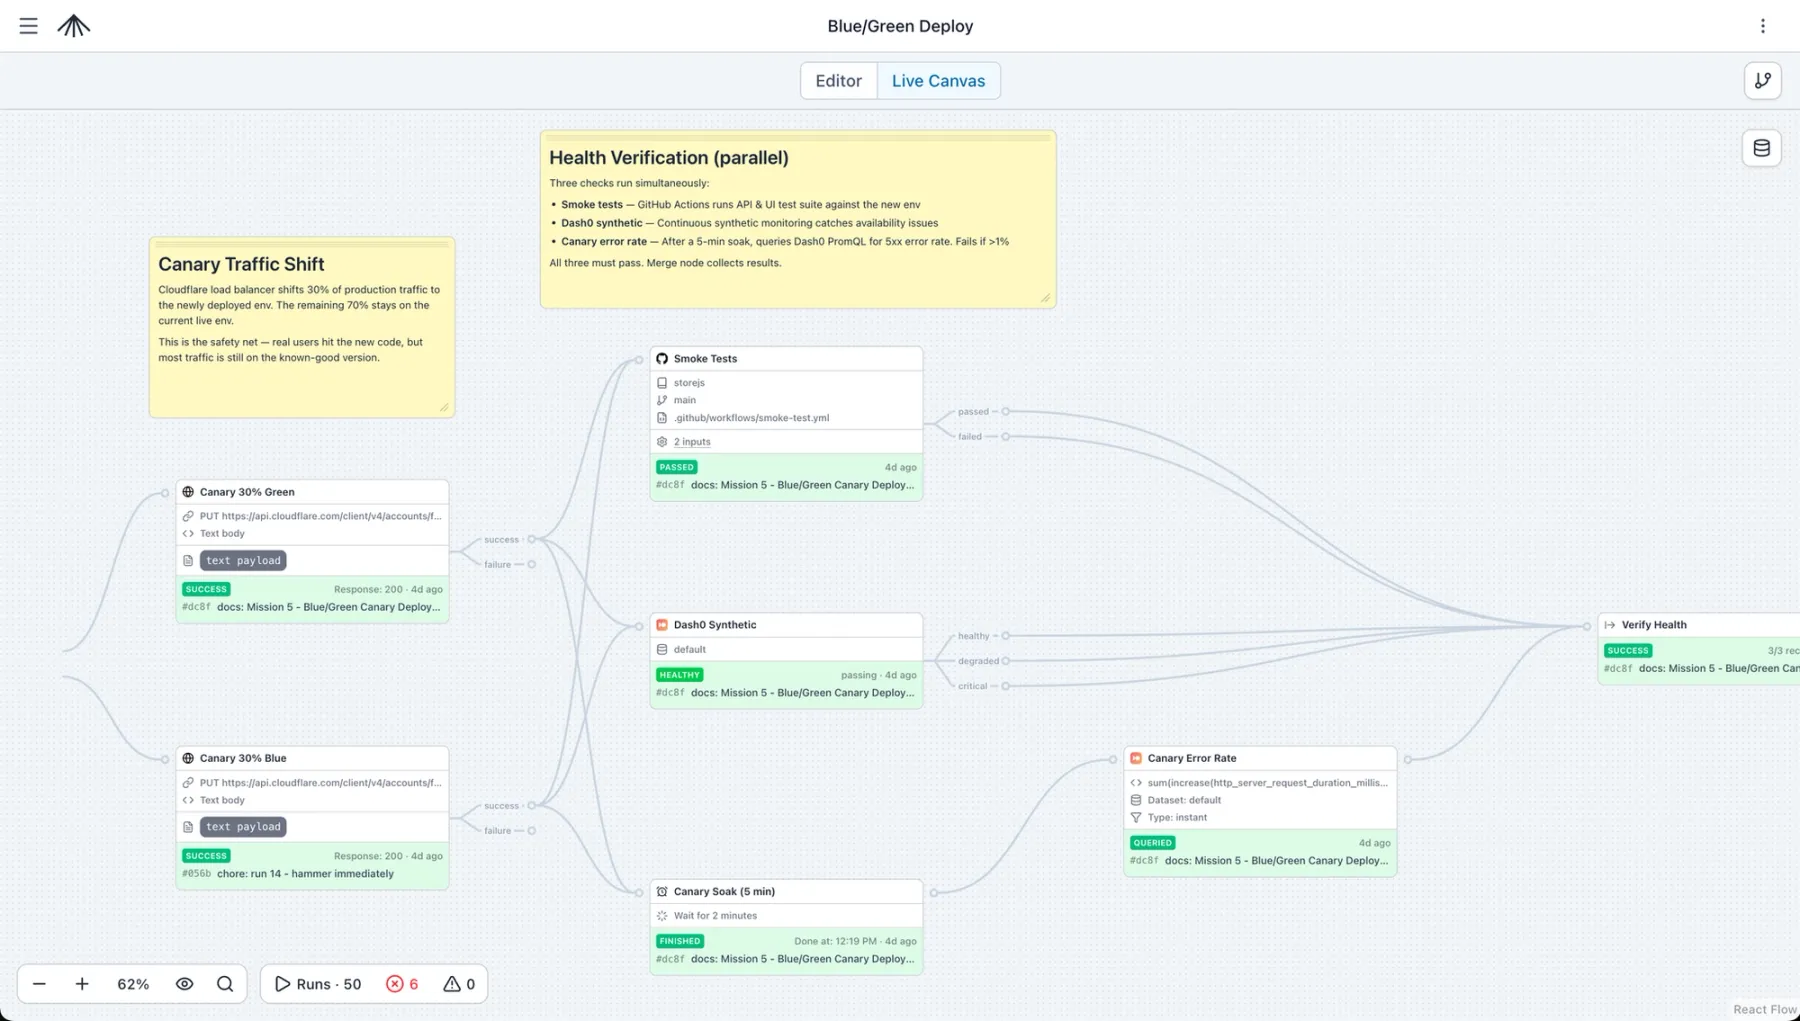Click the failed output handle of Smoke Tests

tap(1006, 436)
